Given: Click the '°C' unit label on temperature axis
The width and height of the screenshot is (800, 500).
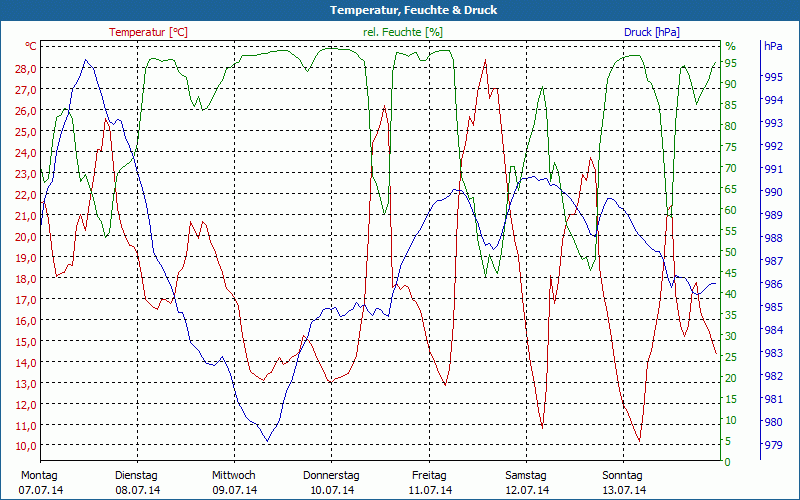Looking at the screenshot, I should [31, 46].
